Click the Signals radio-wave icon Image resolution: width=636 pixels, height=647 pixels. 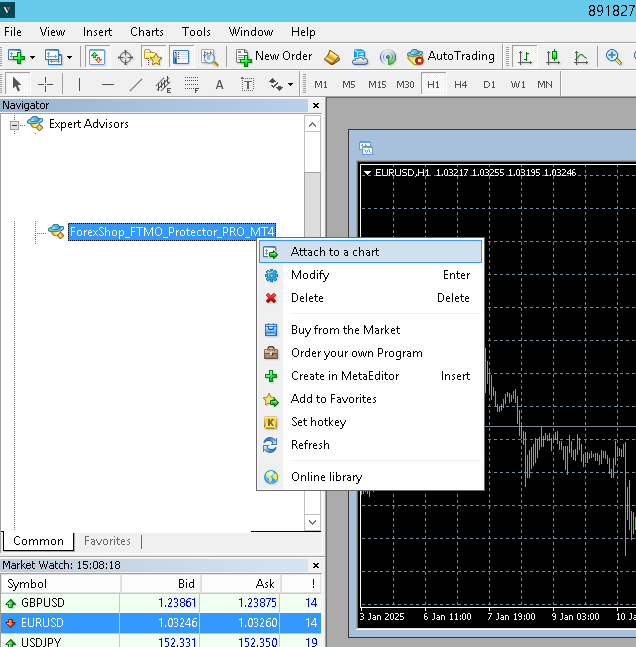tap(388, 57)
